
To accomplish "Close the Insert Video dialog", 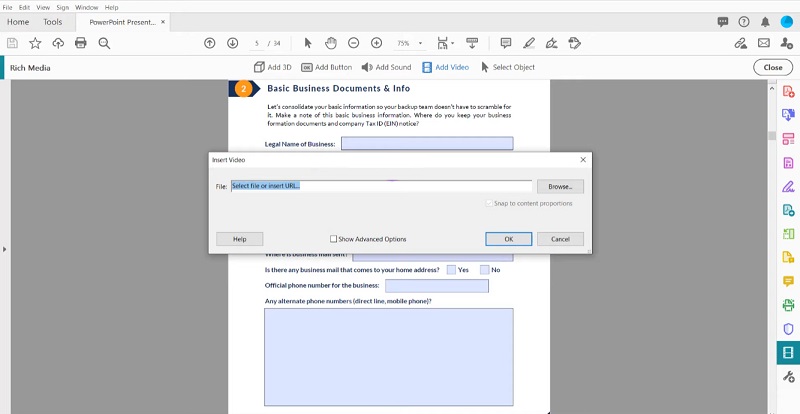I will click(583, 160).
